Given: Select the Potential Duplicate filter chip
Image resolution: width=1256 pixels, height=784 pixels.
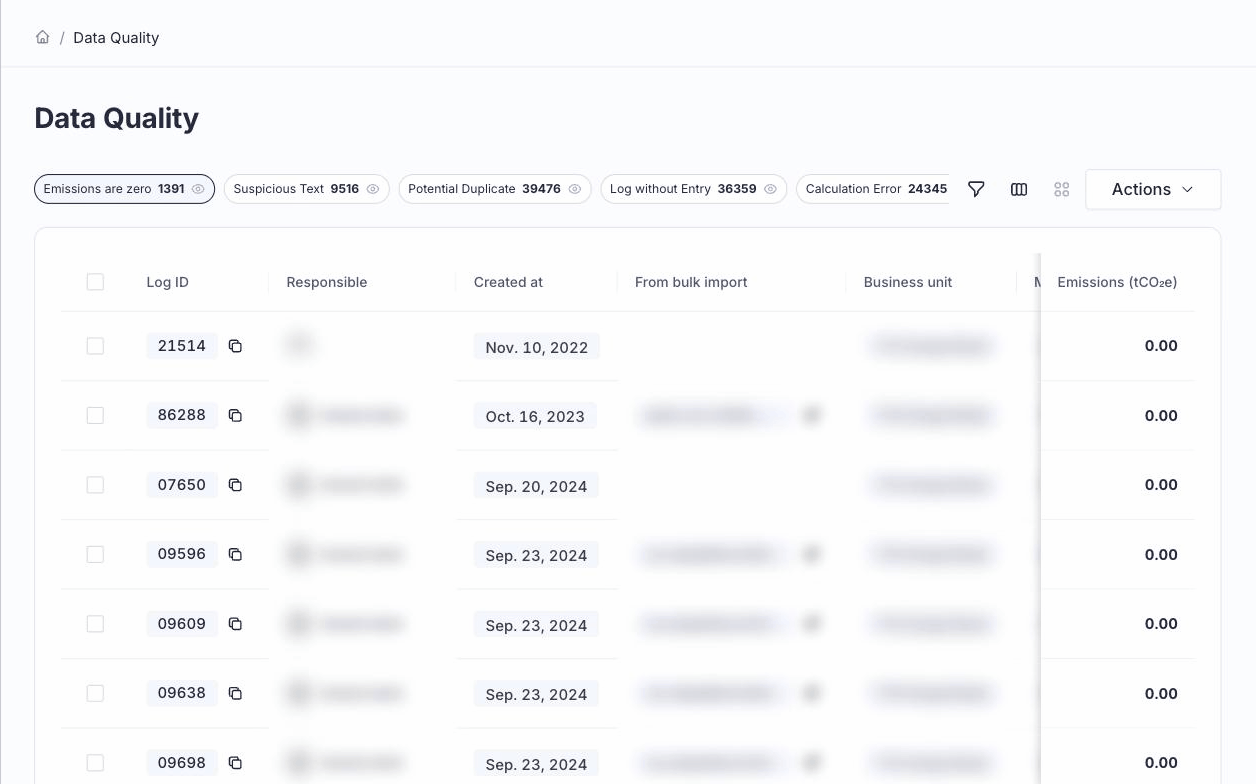Looking at the screenshot, I should pyautogui.click(x=495, y=189).
